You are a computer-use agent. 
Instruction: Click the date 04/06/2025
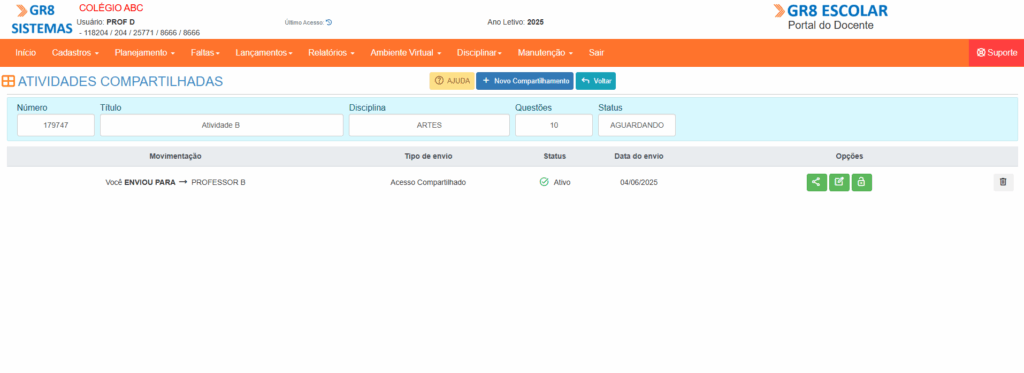point(639,182)
